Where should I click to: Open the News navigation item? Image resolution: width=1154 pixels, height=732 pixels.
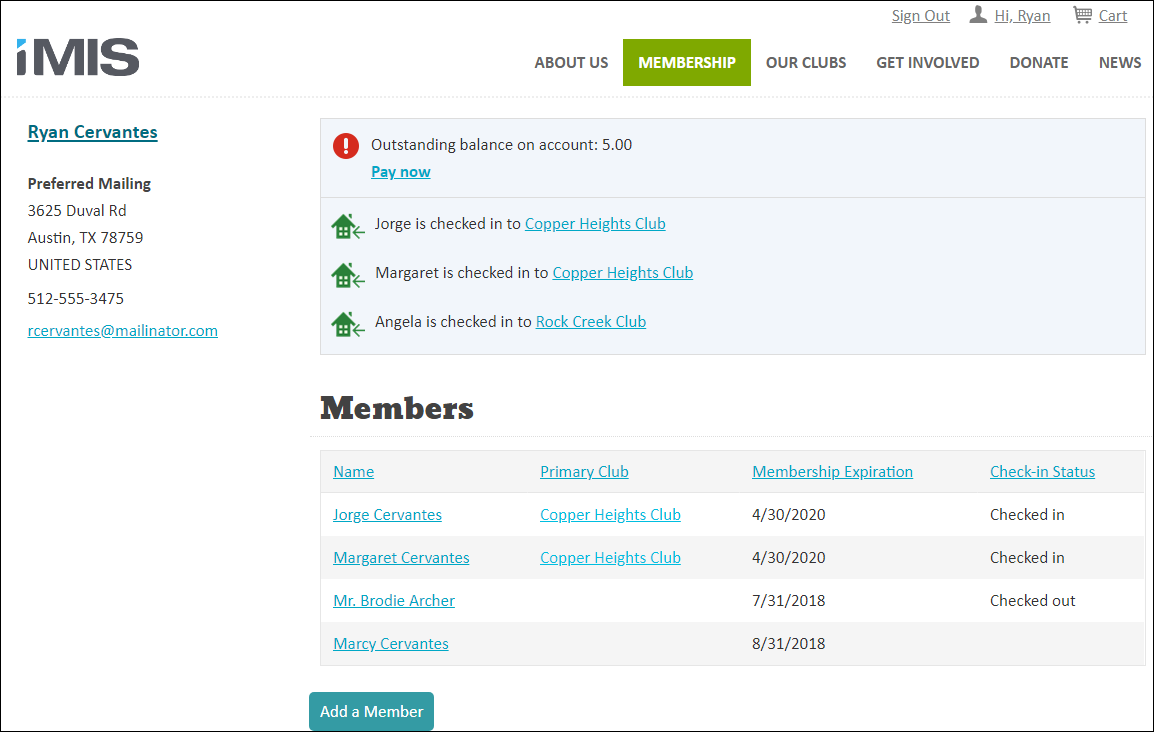point(1119,63)
